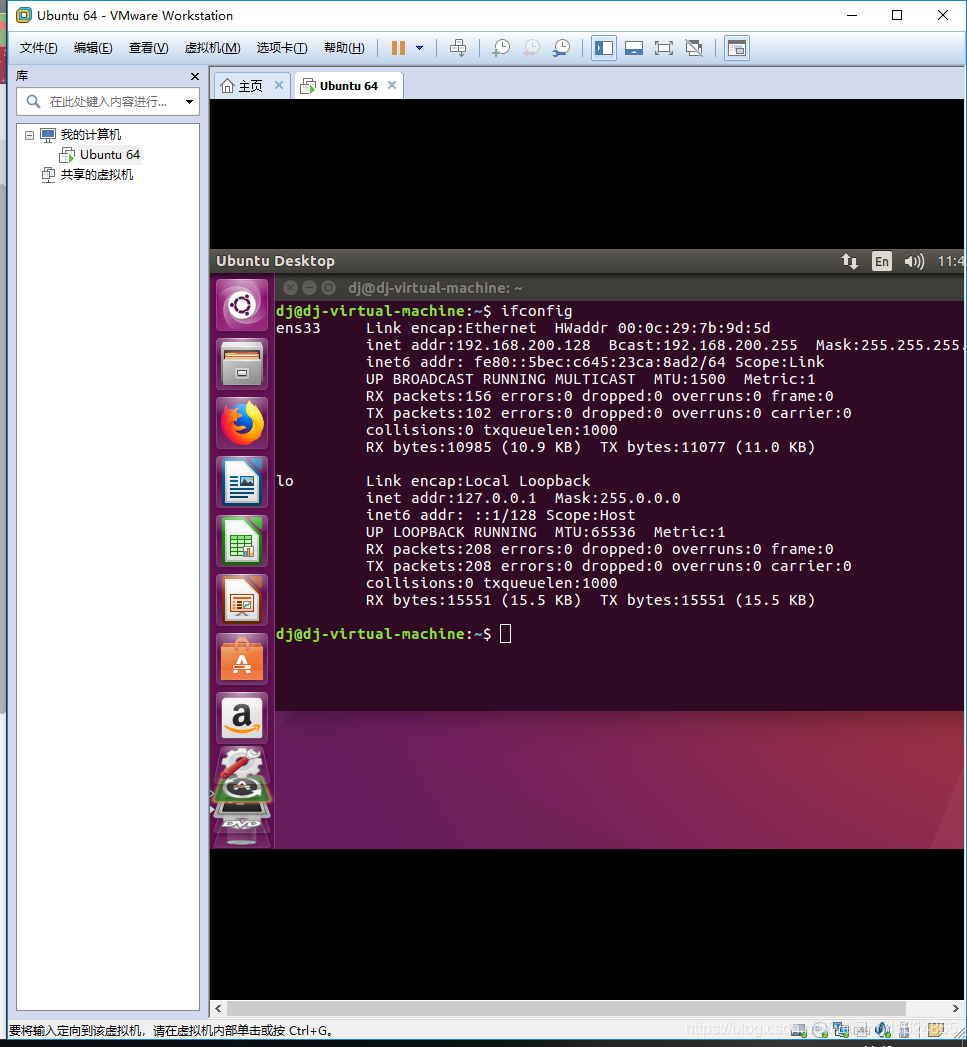Open the sound volume indicator
This screenshot has width=967, height=1047.
914,261
